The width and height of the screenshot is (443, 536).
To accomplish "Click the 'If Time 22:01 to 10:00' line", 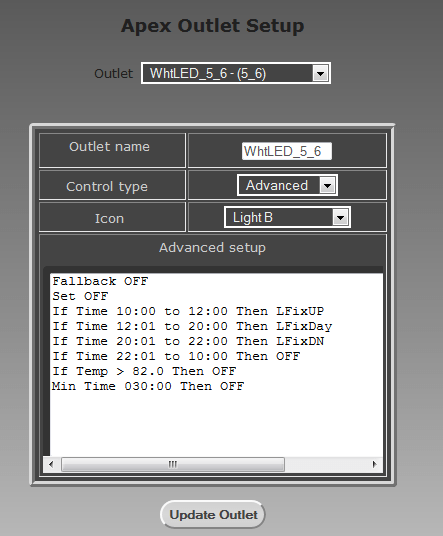I will (x=176, y=356).
